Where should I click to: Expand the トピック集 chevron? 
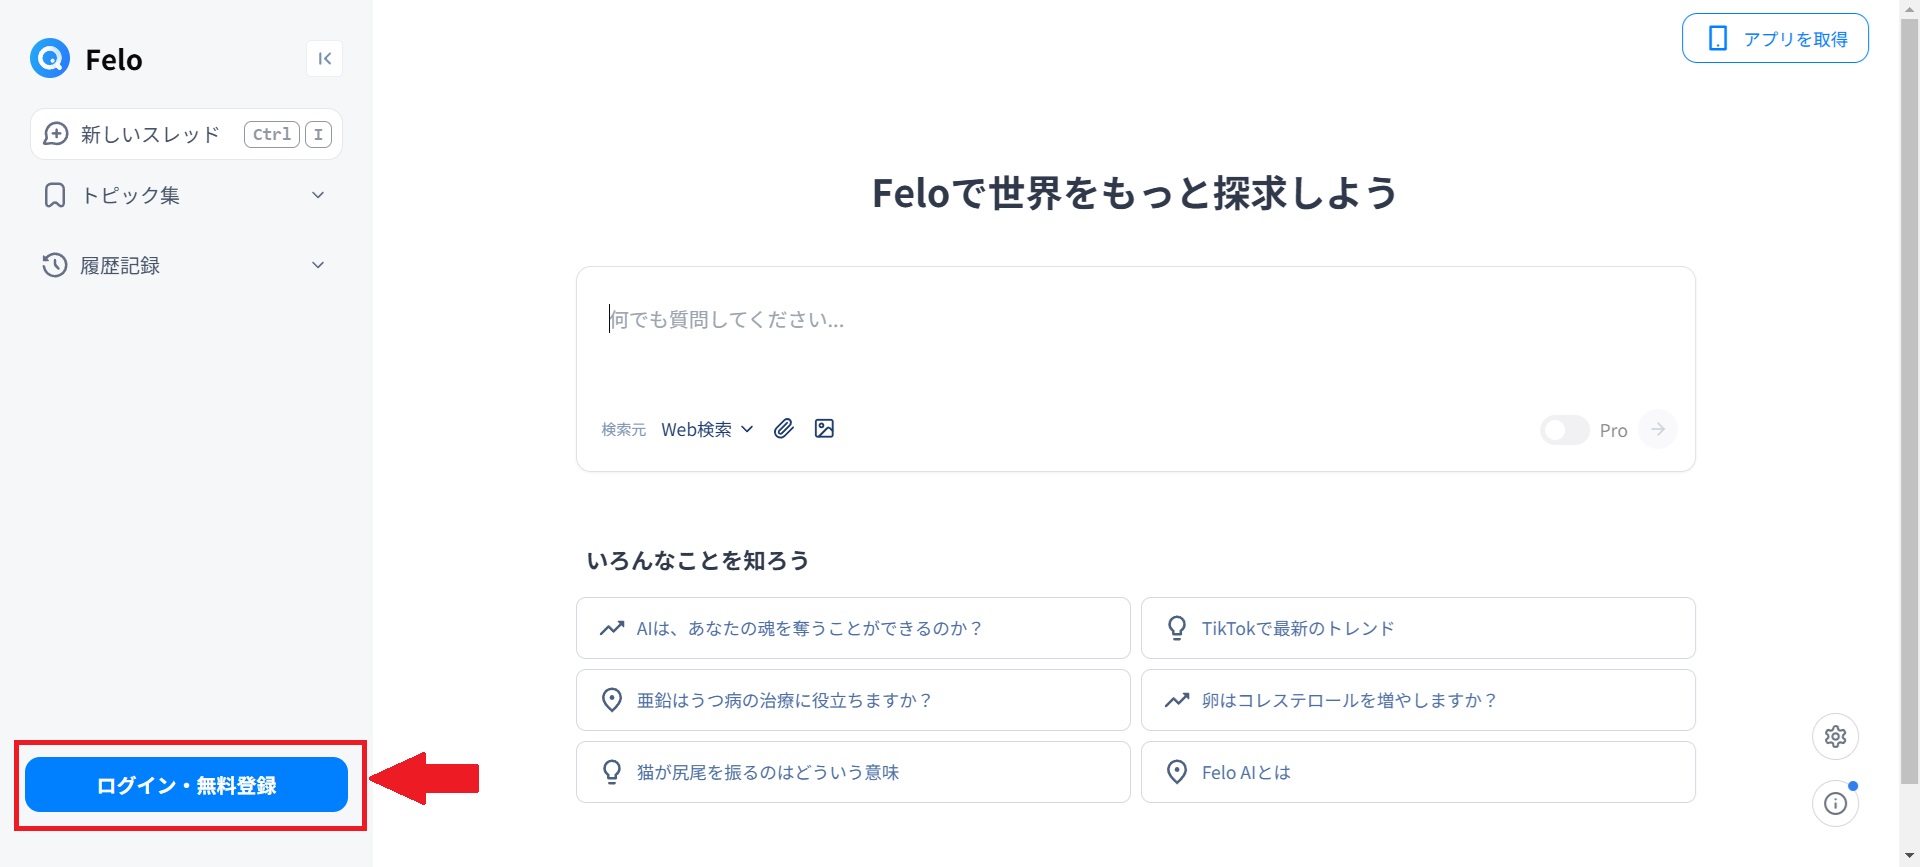317,195
